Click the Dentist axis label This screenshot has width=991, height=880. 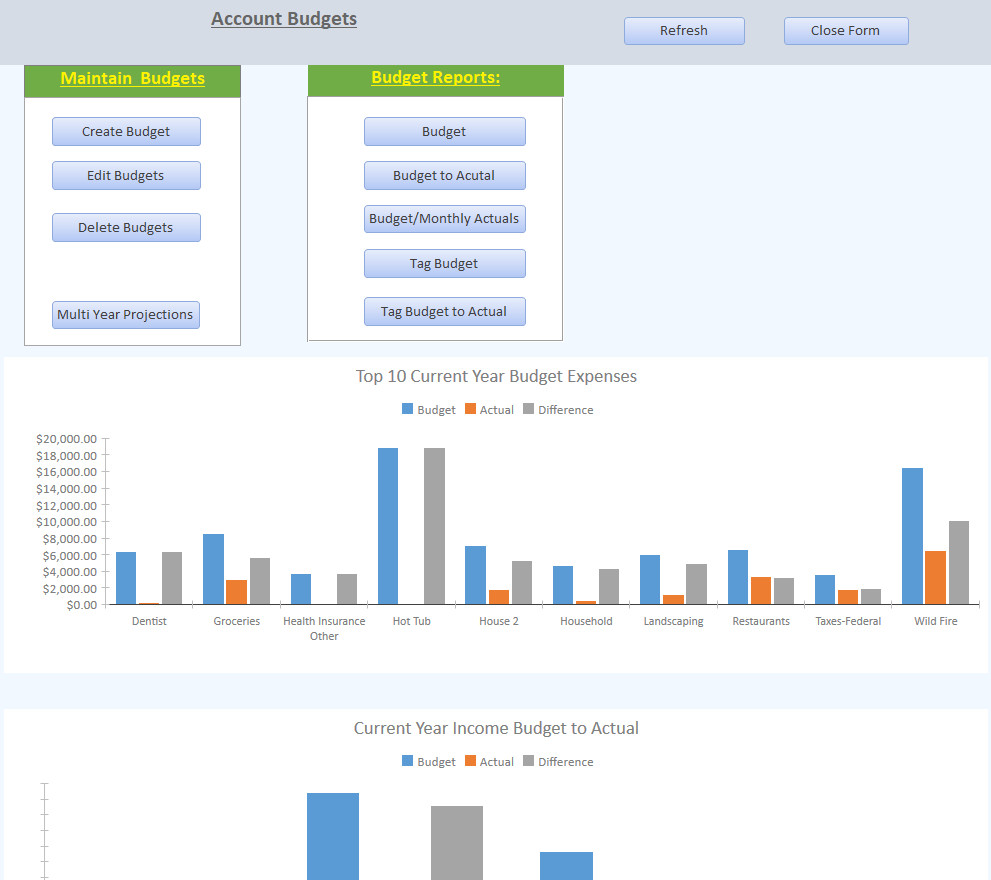coord(149,621)
